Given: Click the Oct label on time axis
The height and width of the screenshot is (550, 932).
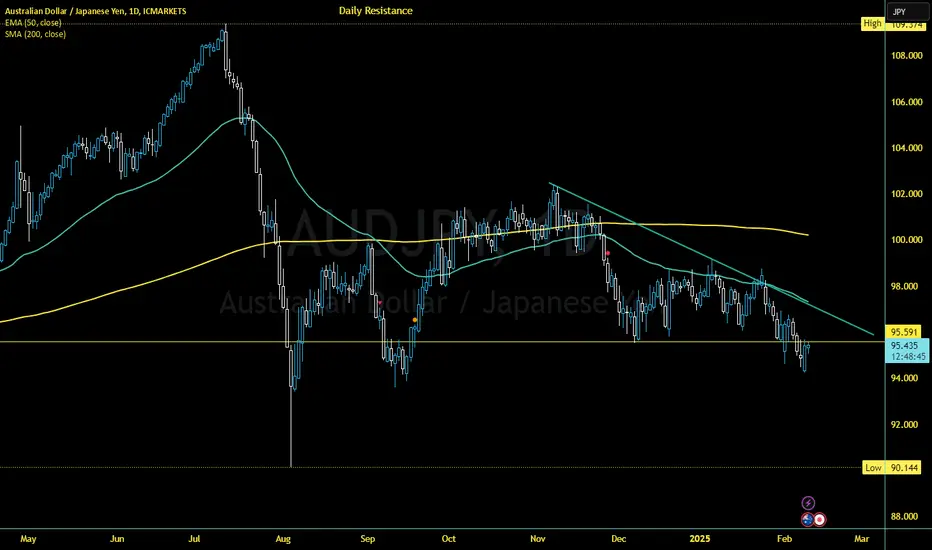Looking at the screenshot, I should point(449,539).
